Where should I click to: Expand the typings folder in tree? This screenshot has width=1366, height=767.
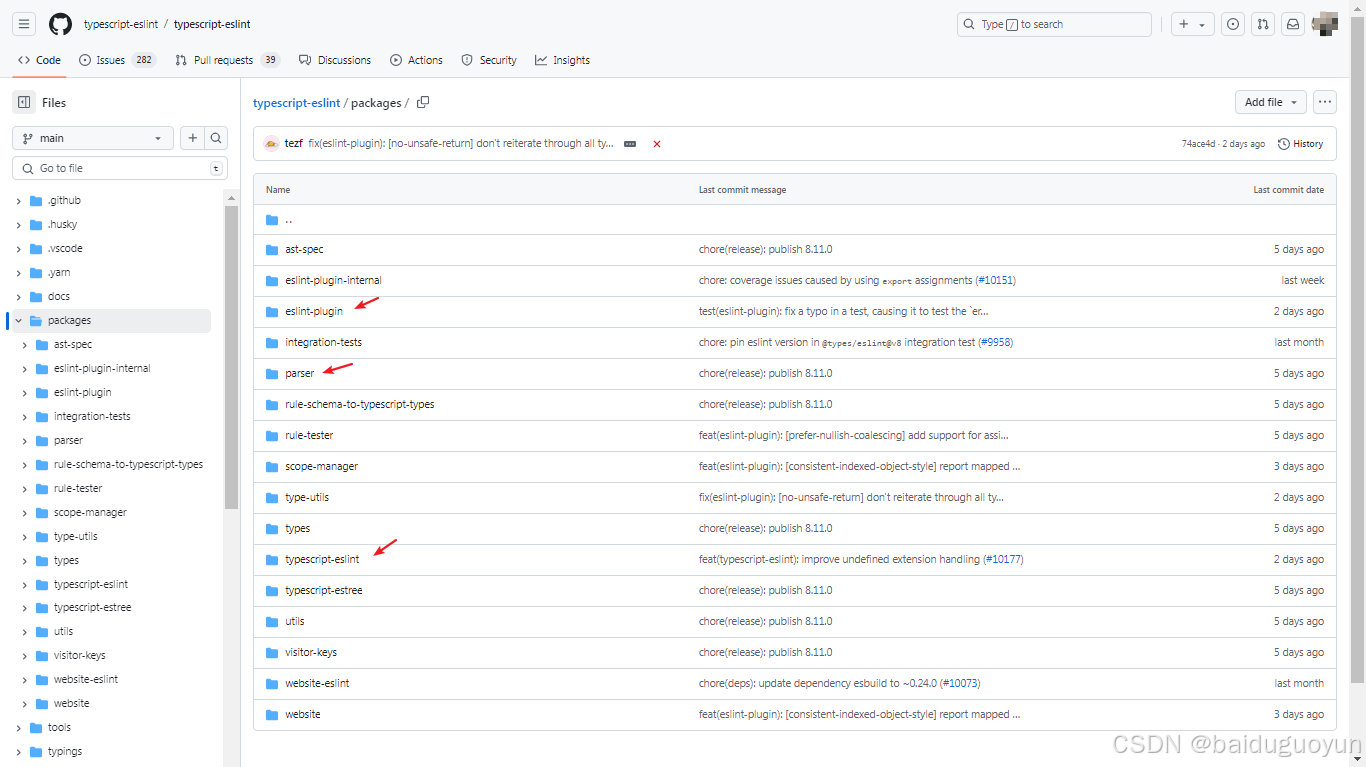pos(18,751)
